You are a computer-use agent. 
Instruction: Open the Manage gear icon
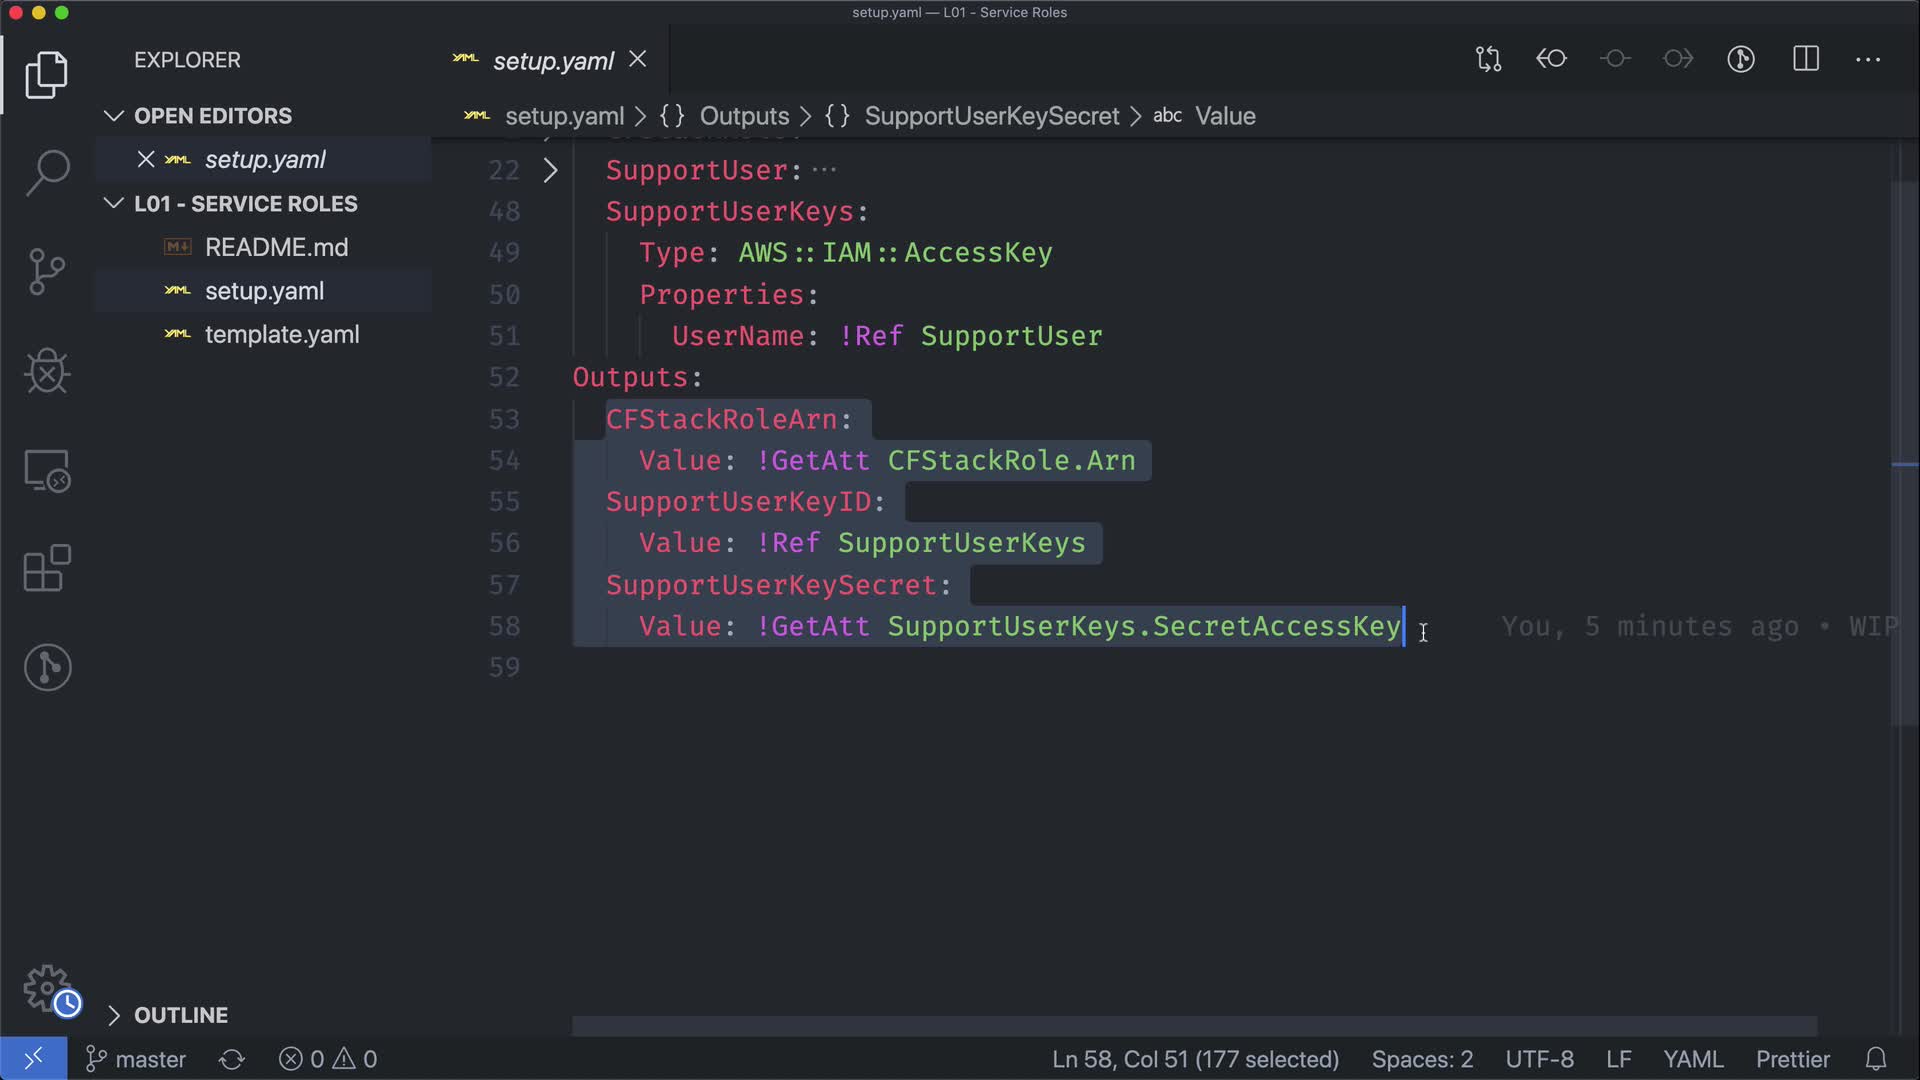pyautogui.click(x=47, y=988)
